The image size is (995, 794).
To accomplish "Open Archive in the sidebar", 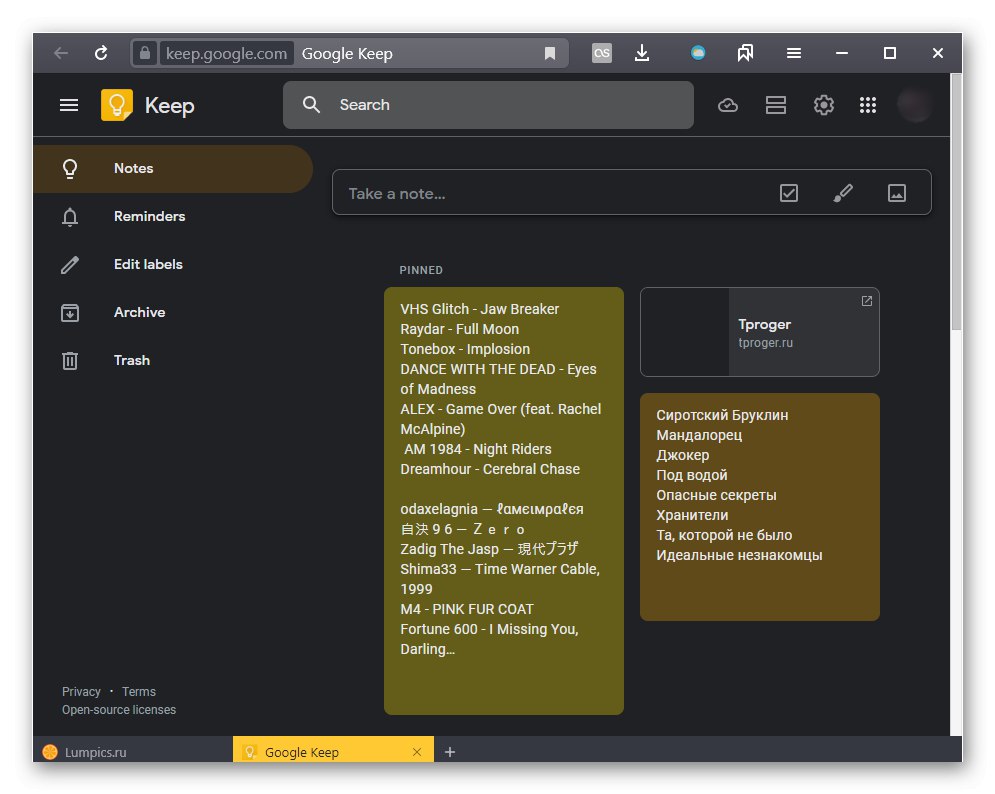I will [173, 312].
